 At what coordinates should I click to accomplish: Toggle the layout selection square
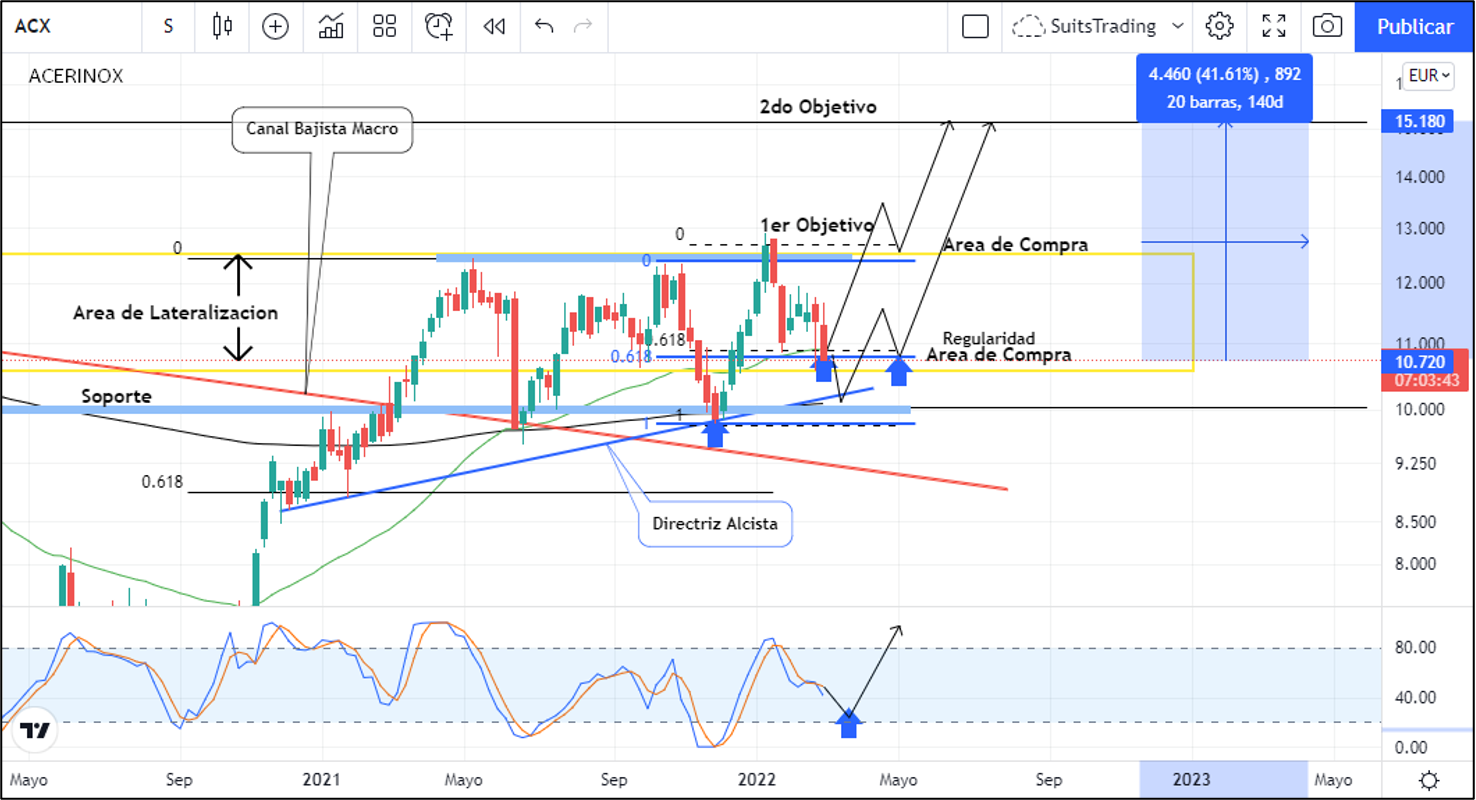pyautogui.click(x=975, y=27)
